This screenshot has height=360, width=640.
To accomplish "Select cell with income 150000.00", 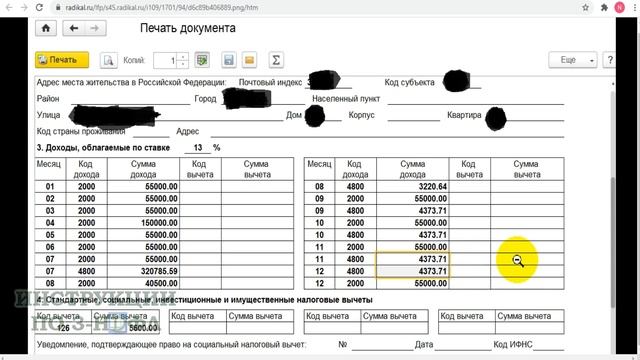I will point(143,223).
